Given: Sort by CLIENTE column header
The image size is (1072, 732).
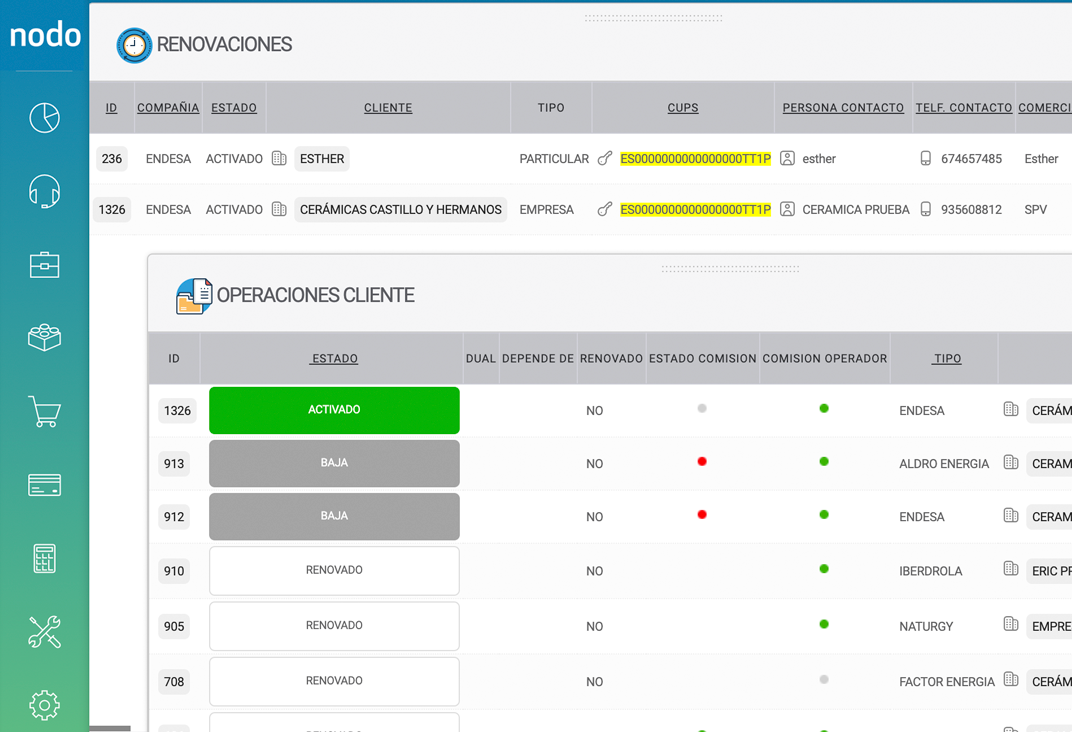Looking at the screenshot, I should (x=388, y=108).
